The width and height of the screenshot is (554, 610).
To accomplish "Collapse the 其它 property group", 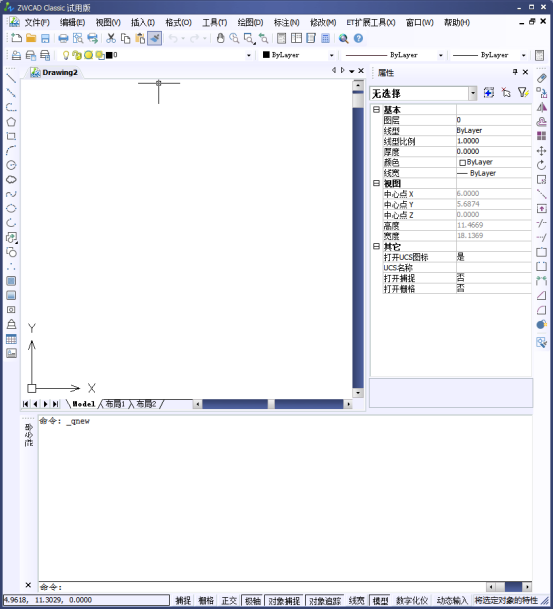I will coord(376,246).
